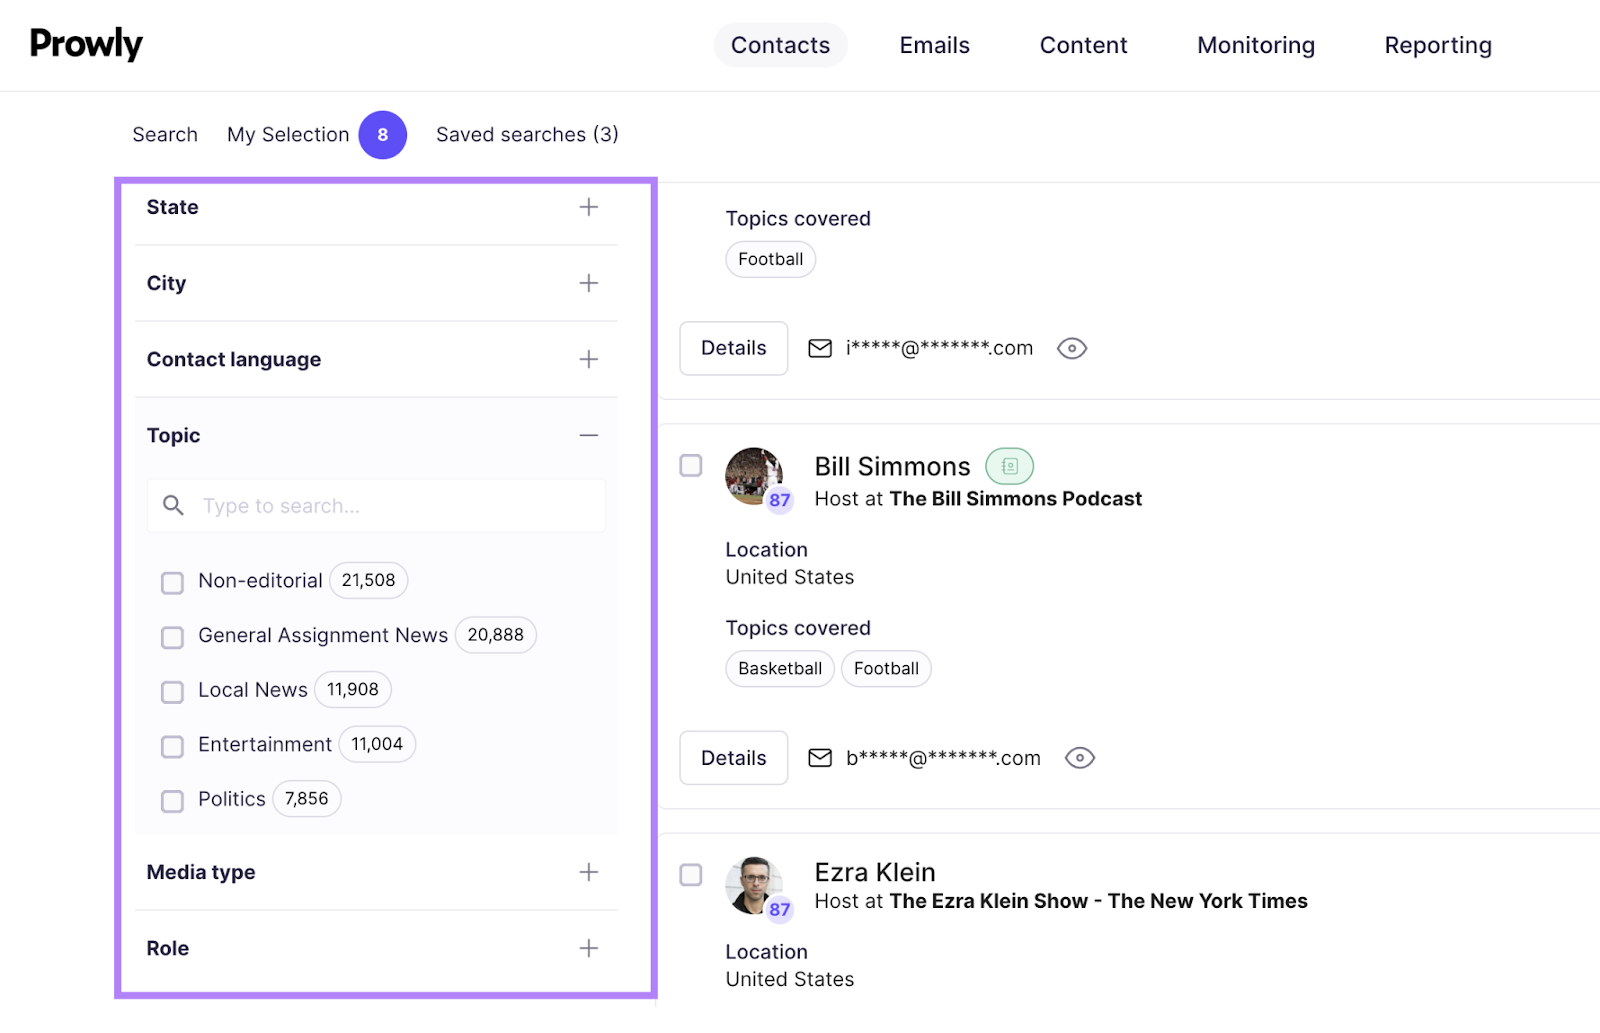Enable the Non-editorial topic checkbox
1600x1033 pixels.
(x=172, y=582)
